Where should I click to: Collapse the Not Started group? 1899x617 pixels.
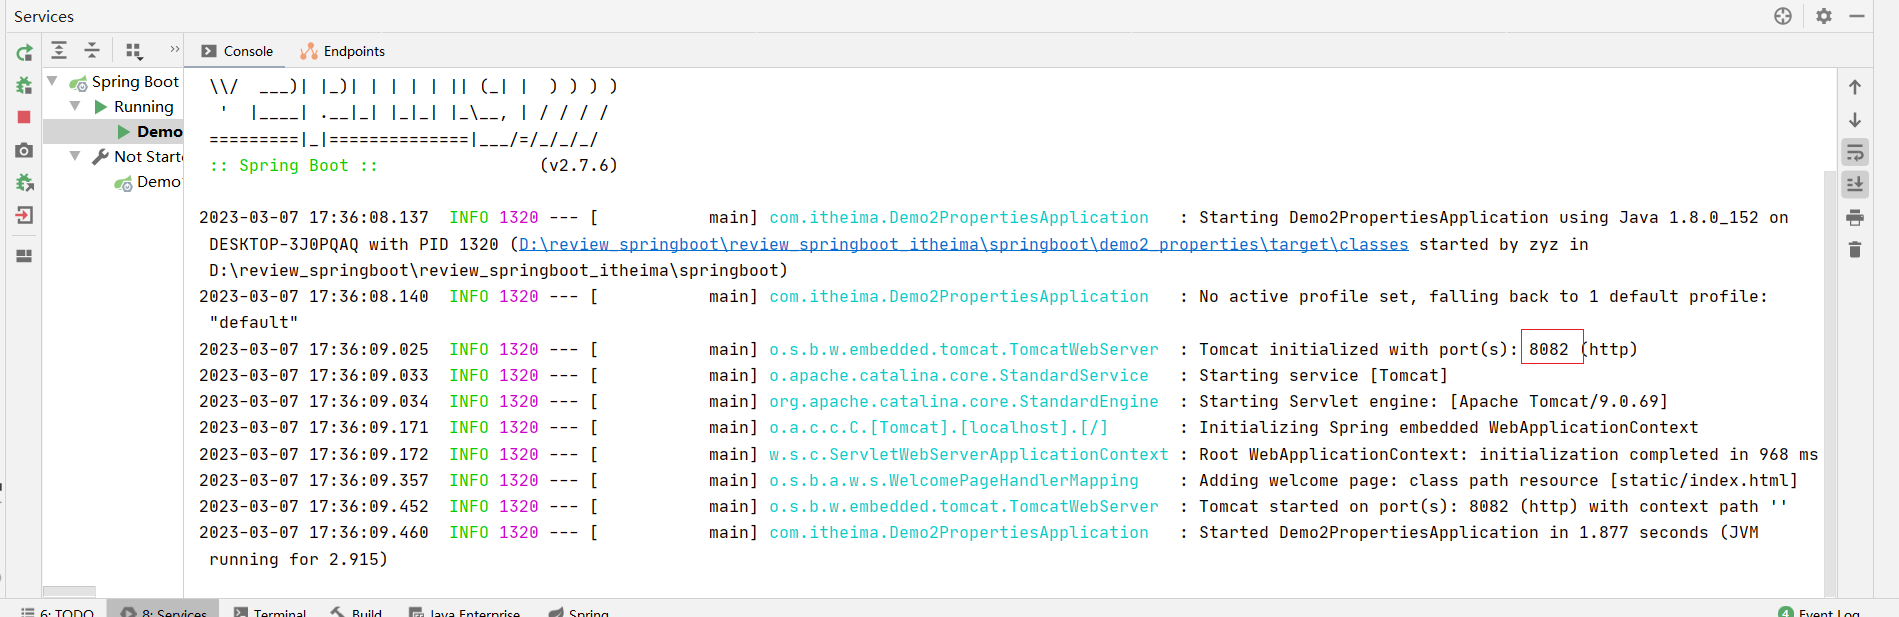coord(75,156)
